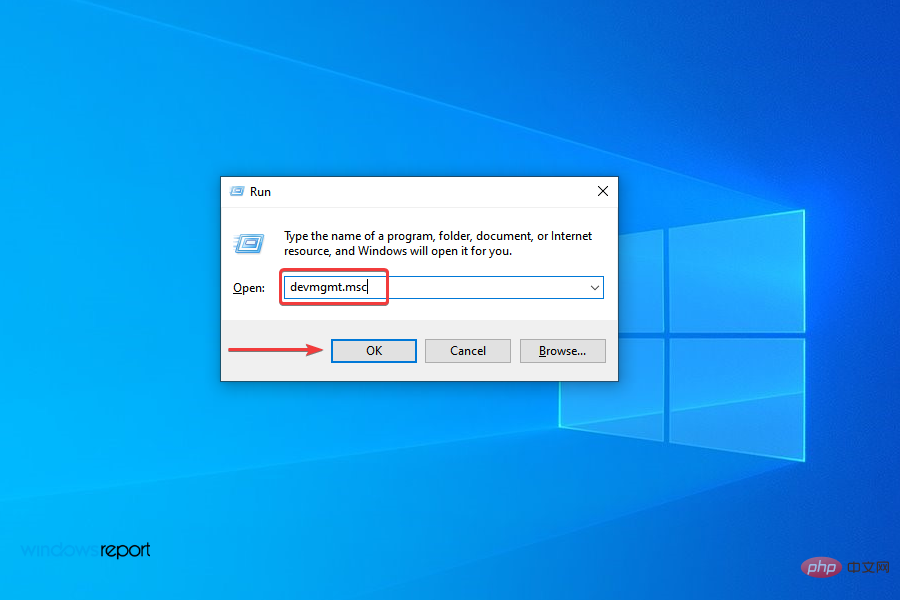Click the Run icon in the title bar
The height and width of the screenshot is (600, 900).
237,191
